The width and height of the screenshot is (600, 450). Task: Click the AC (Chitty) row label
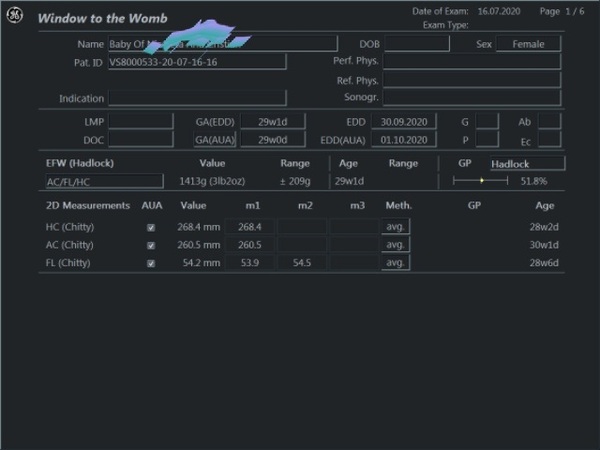(70, 245)
